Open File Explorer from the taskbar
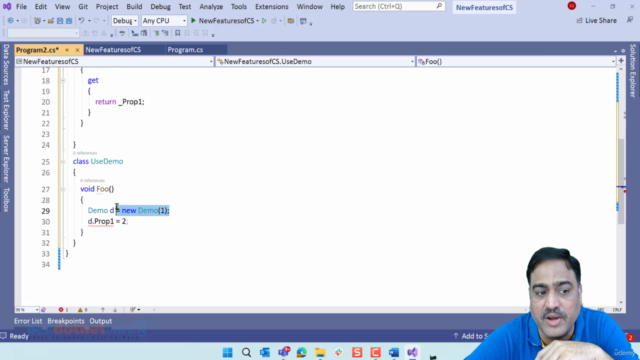The width and height of the screenshot is (640, 360). (320, 352)
